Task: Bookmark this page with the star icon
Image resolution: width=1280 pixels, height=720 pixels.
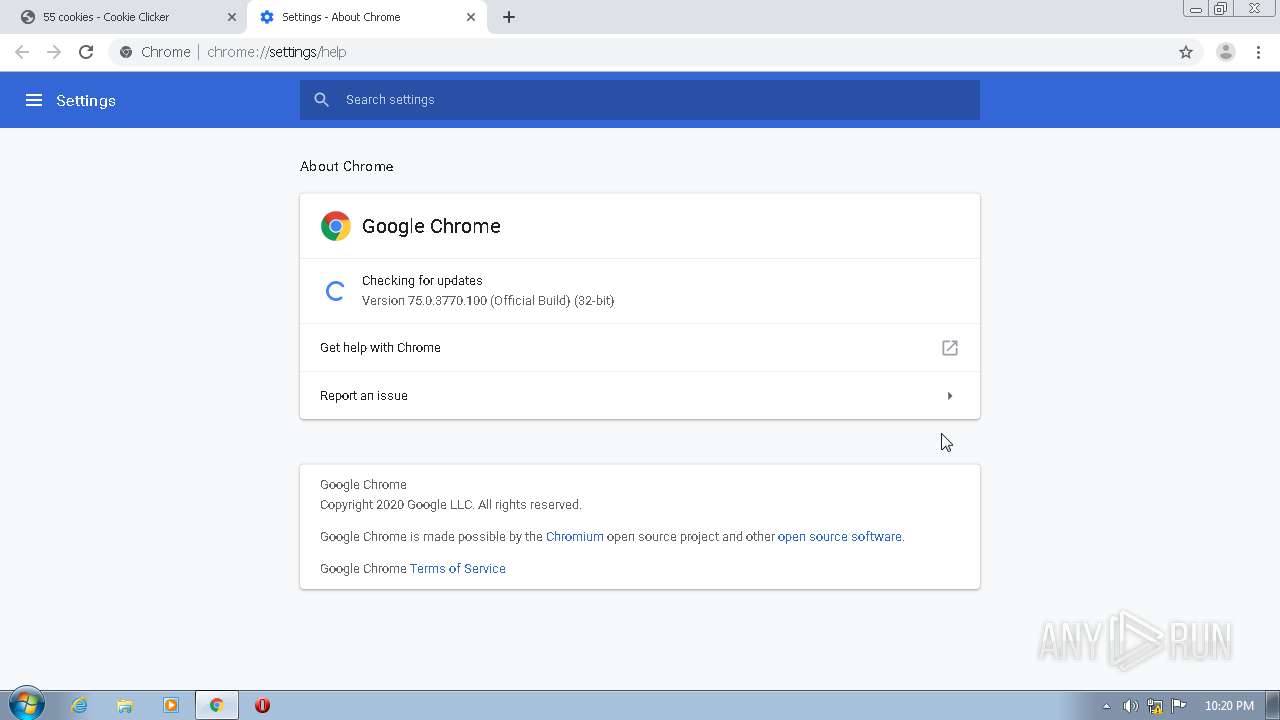Action: 1186,52
